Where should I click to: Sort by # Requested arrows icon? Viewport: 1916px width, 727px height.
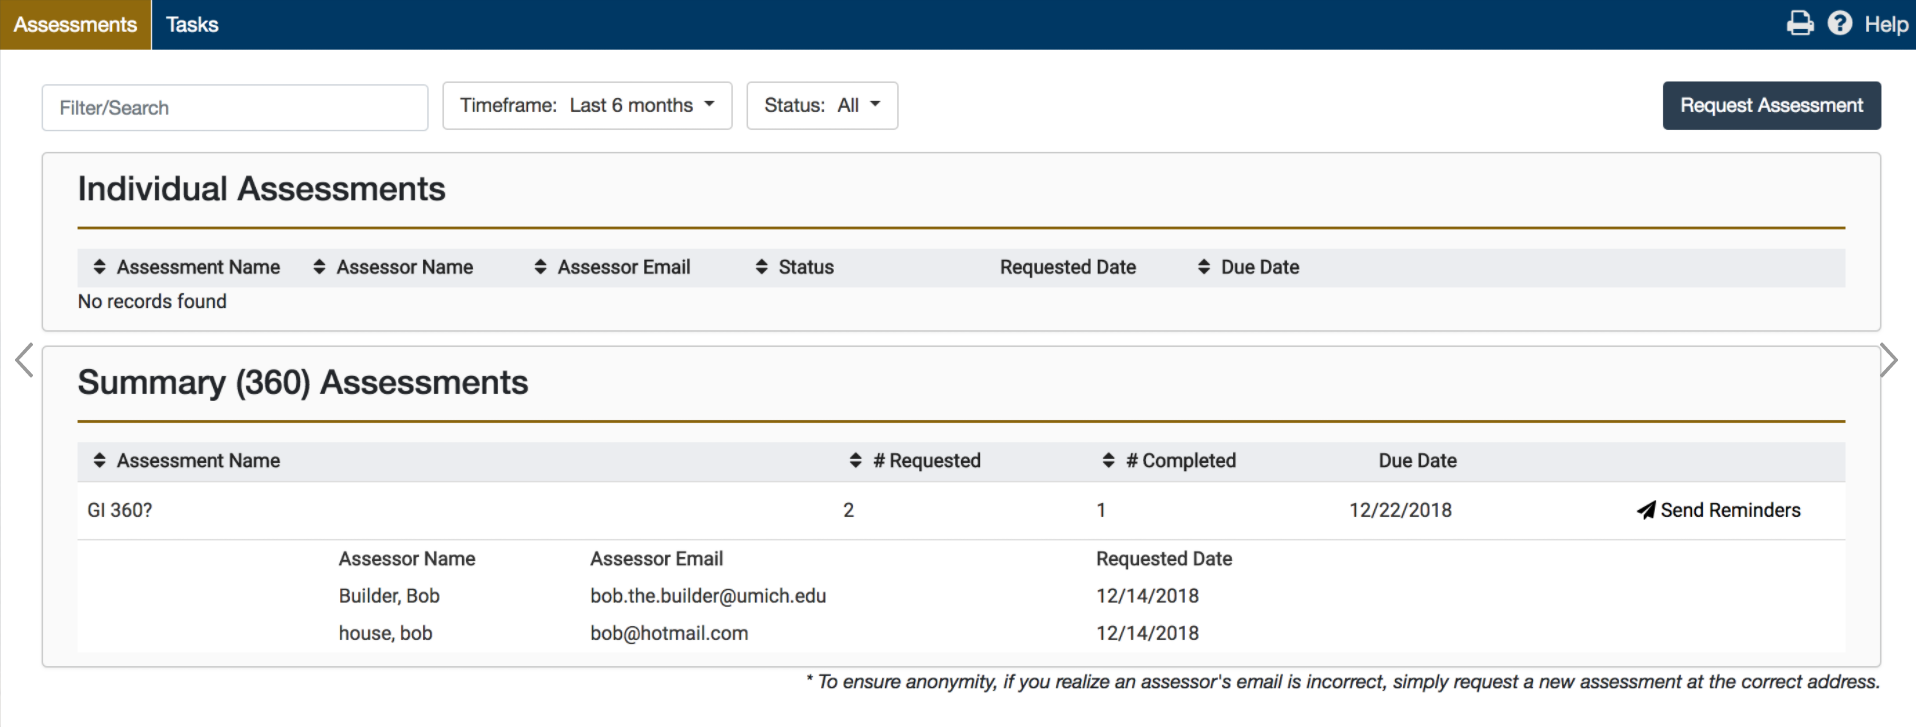[855, 460]
